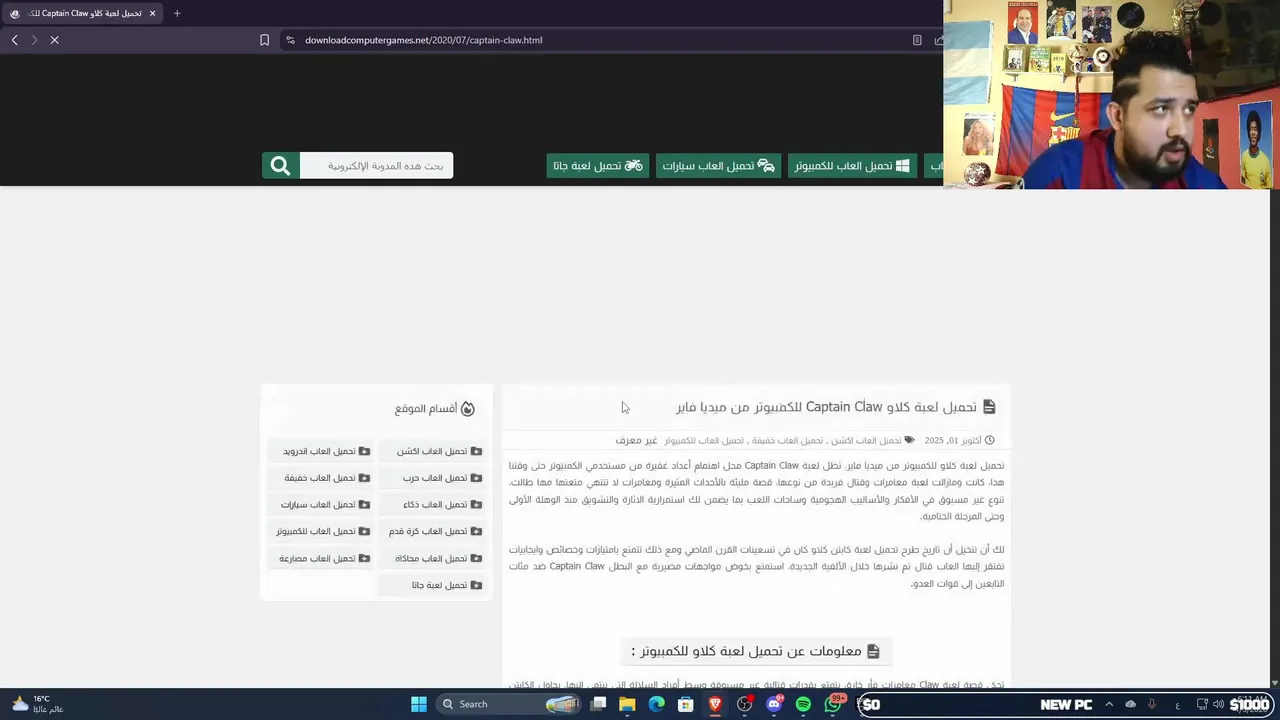
Task: Click the تحميل العاب خفيفة tag under title
Action: point(787,440)
